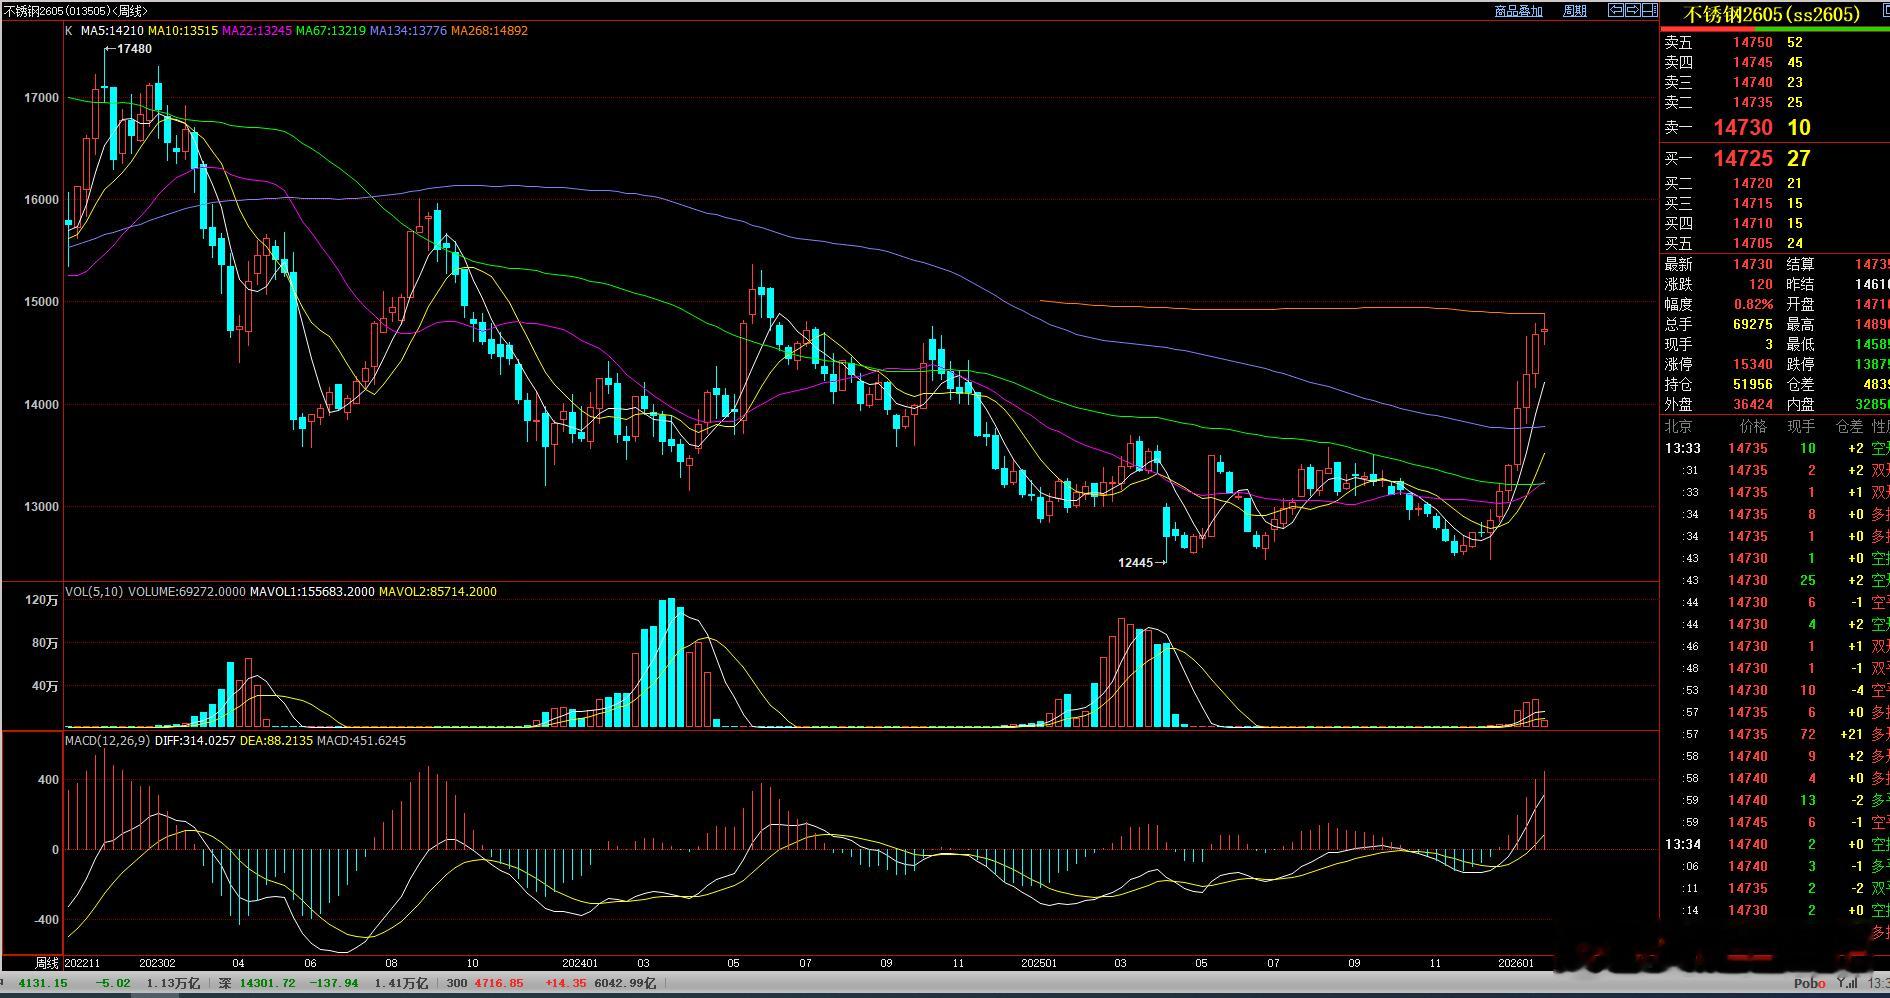
Task: Click the 202601 date label on time axis
Action: tap(1516, 963)
